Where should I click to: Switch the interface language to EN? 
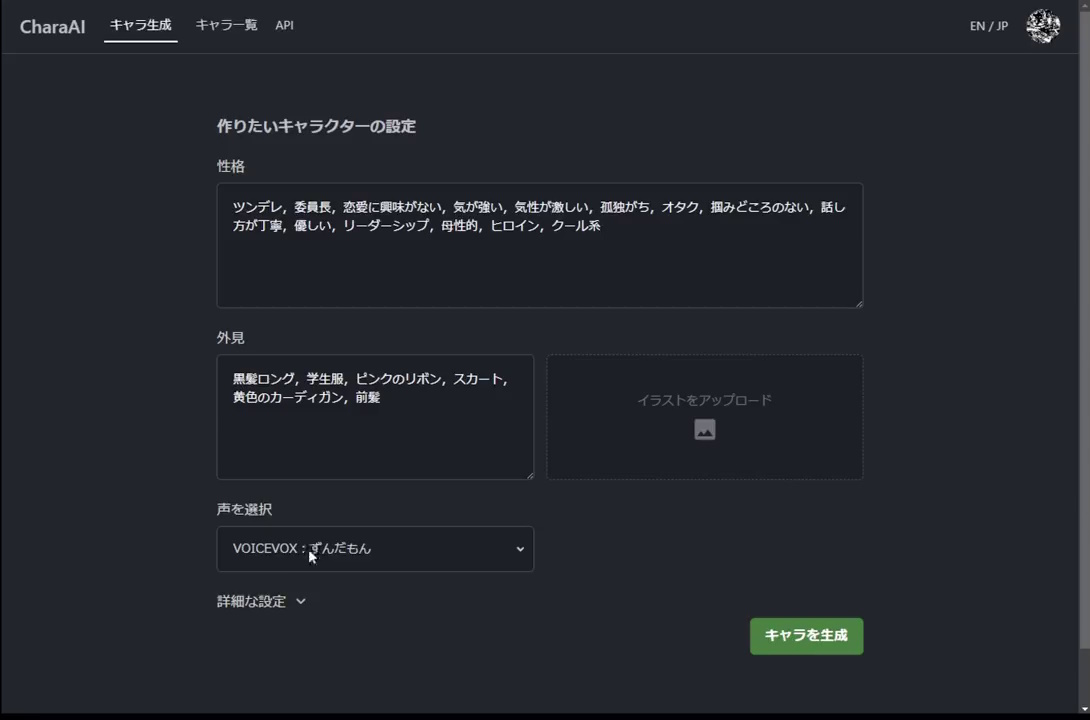point(977,26)
